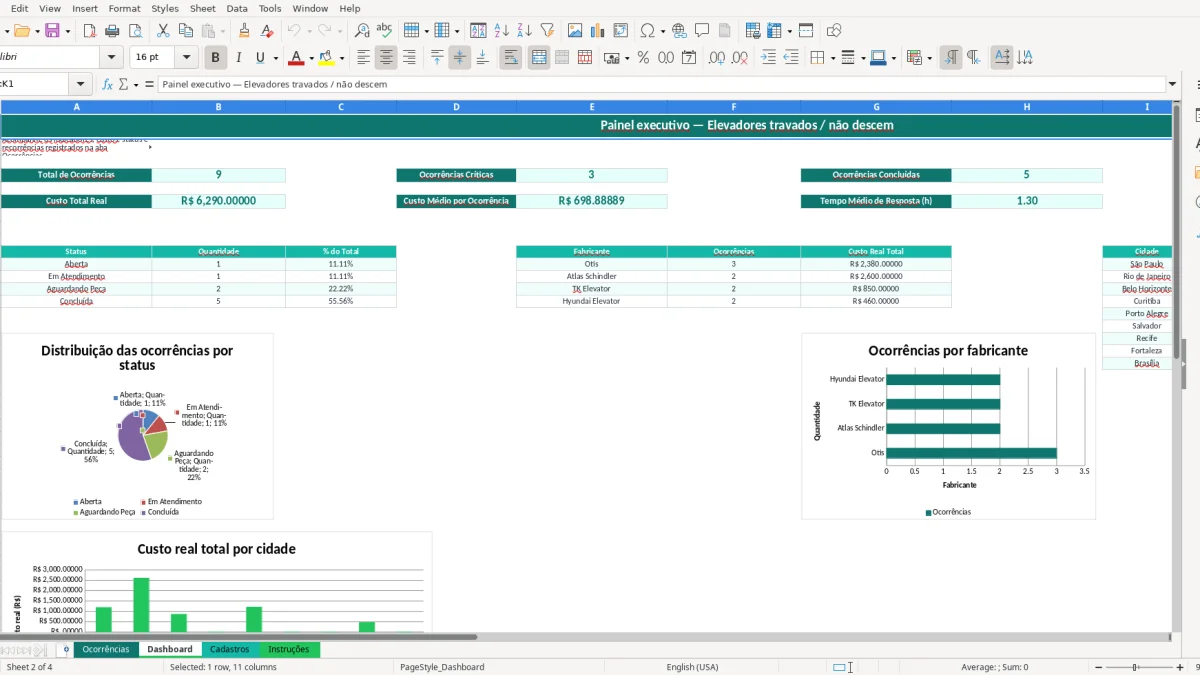Click the yellow background color swatch
The height and width of the screenshot is (675, 1200).
click(x=328, y=58)
